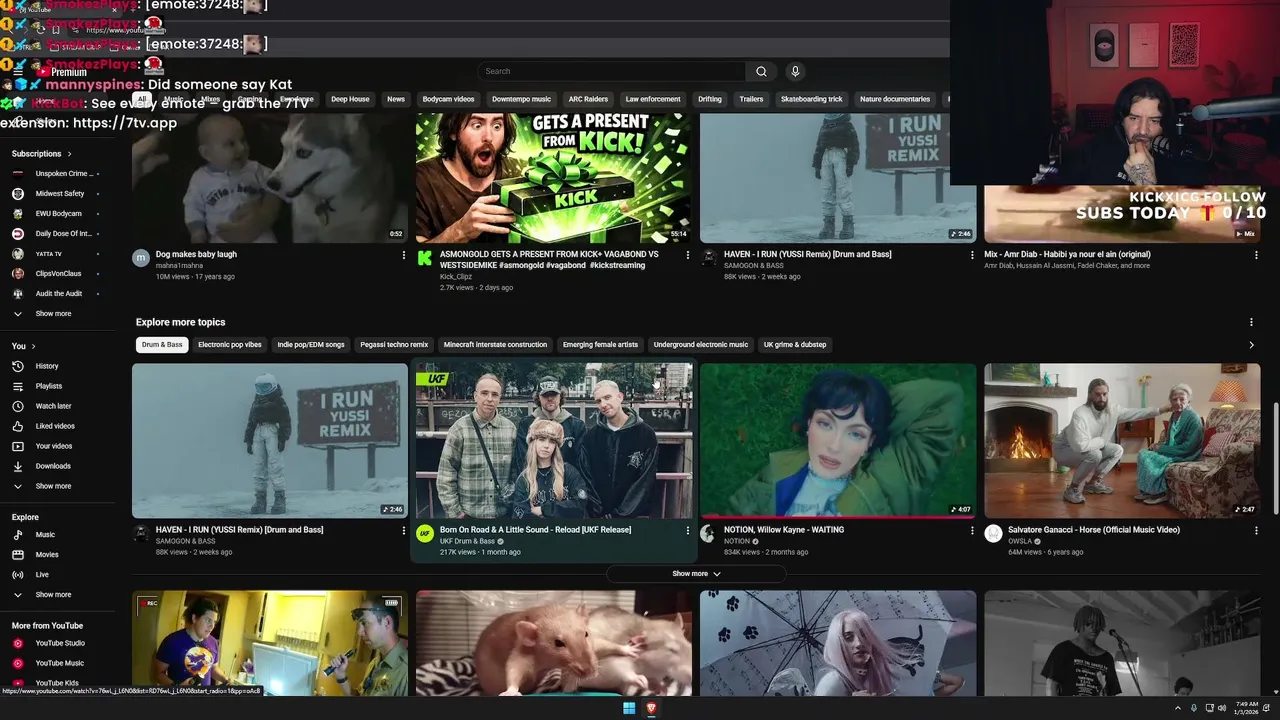Open more options for Born On Road Reload video

688,530
